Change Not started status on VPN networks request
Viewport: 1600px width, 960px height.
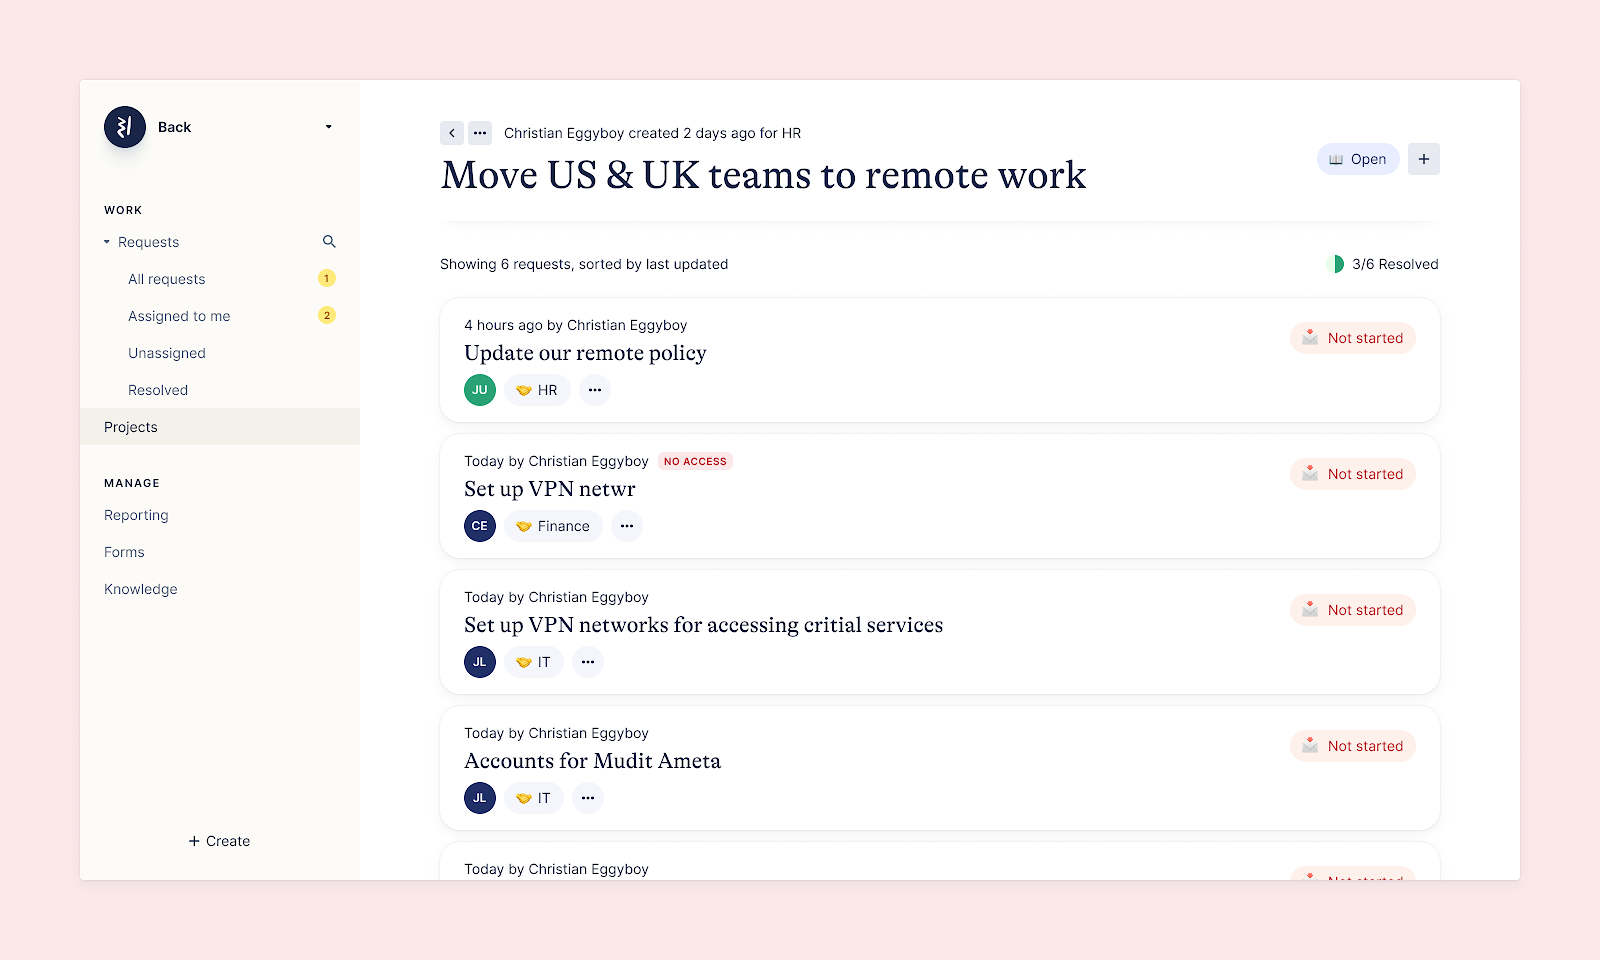(x=1353, y=610)
